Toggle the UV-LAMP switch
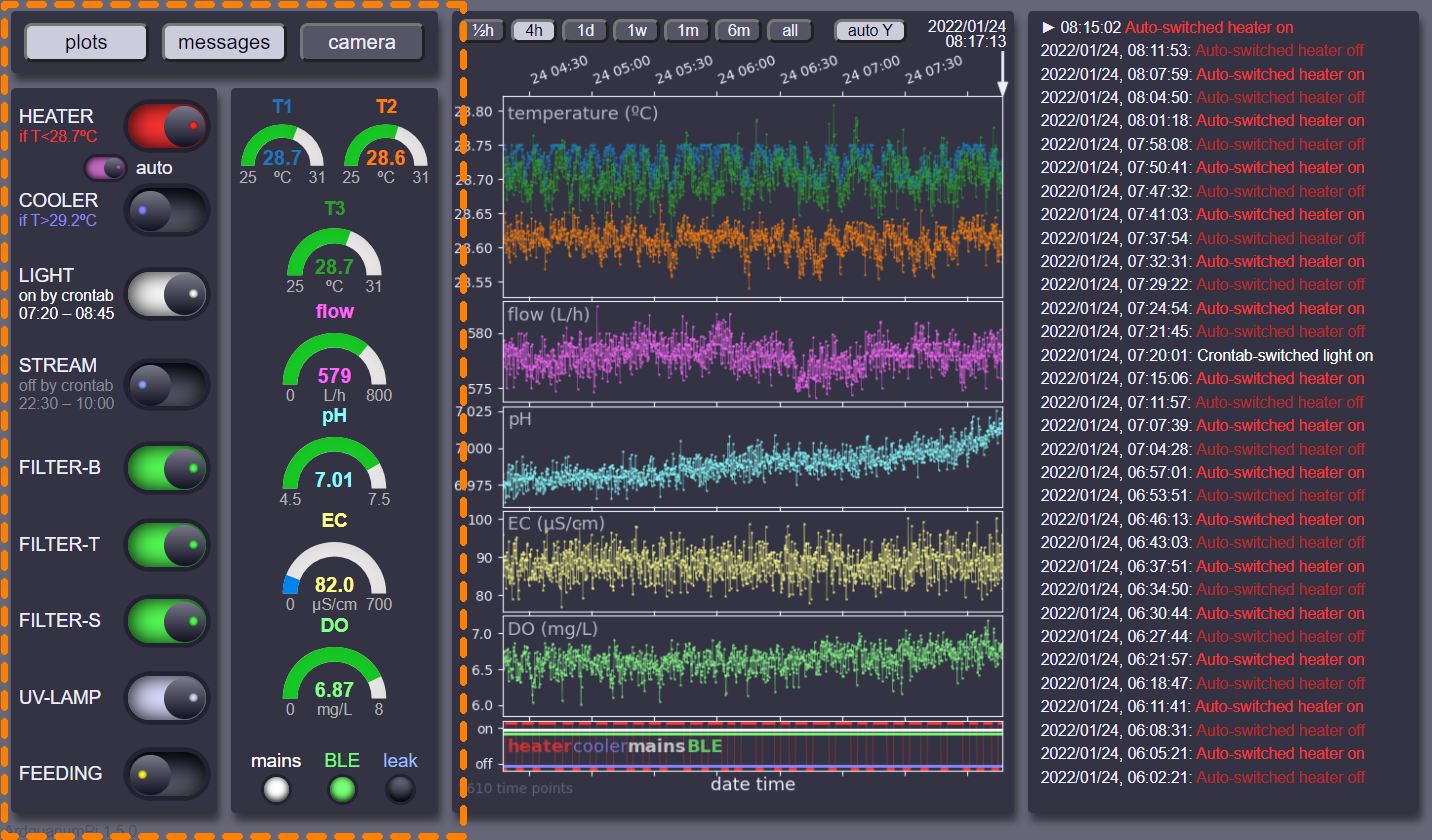Viewport: 1432px width, 840px height. [x=167, y=698]
